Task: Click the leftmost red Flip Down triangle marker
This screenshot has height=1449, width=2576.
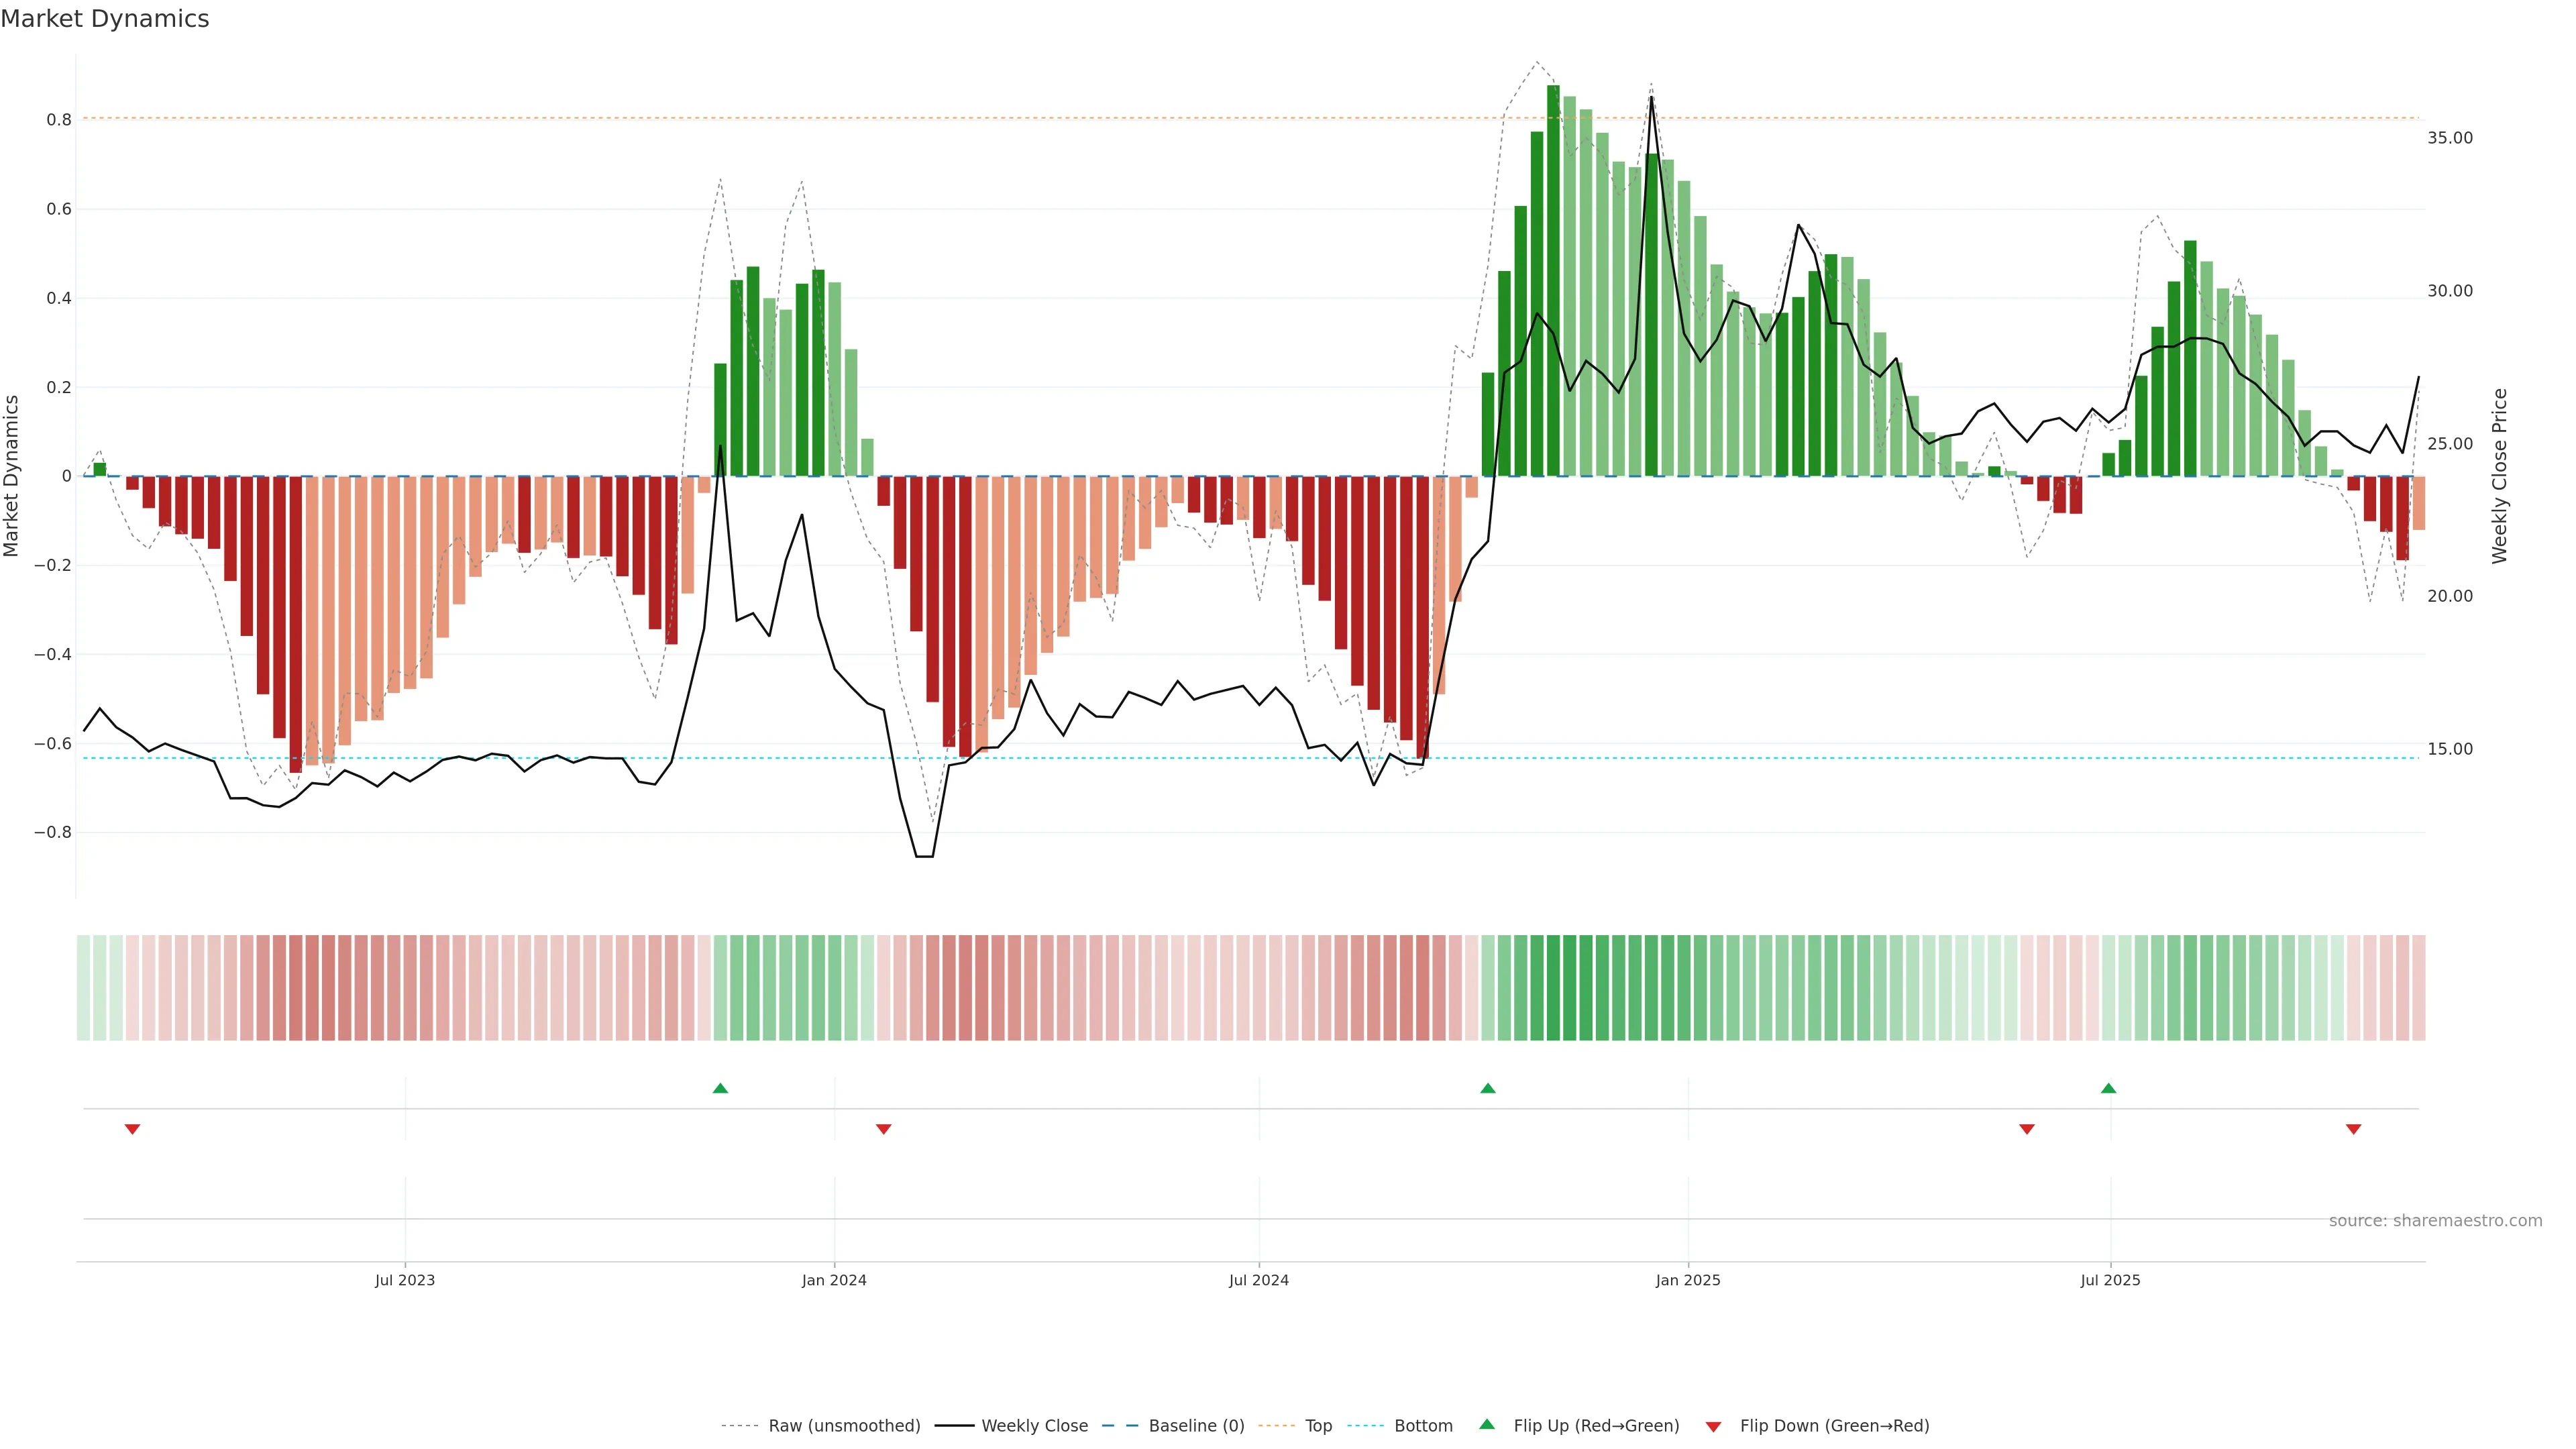Action: coord(132,1129)
